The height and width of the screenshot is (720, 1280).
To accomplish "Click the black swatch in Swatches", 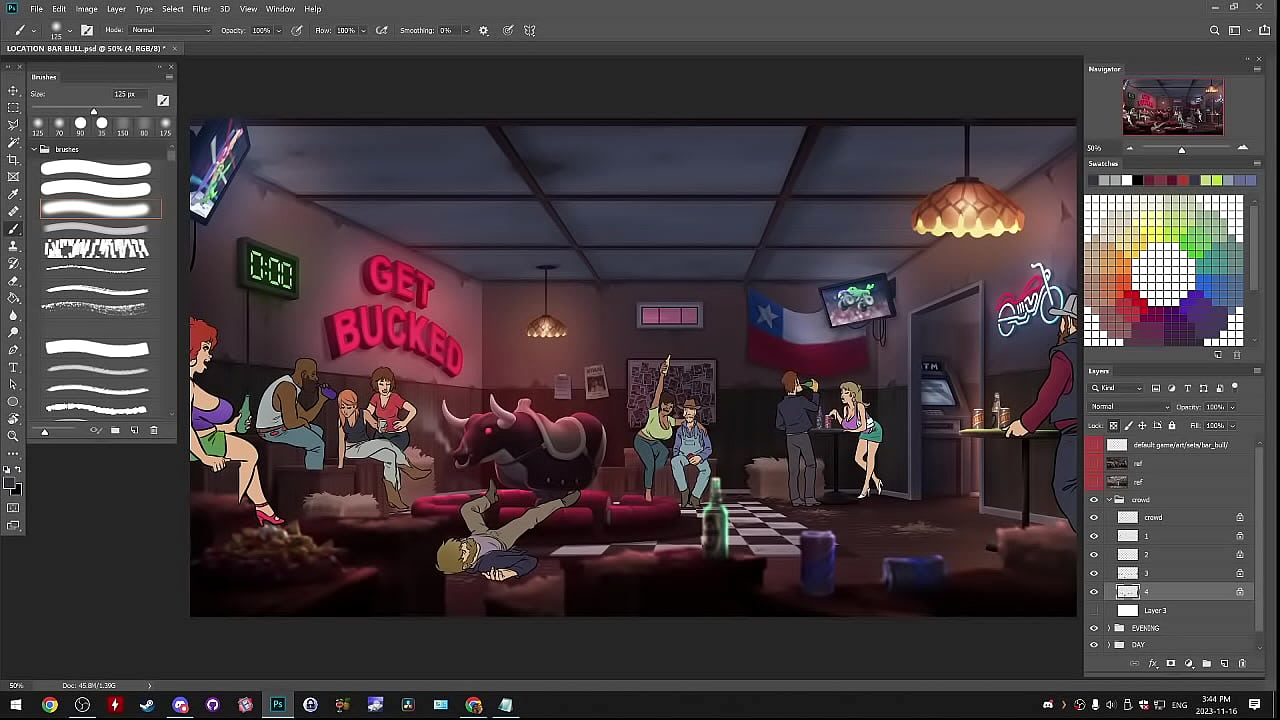I will [x=1138, y=180].
